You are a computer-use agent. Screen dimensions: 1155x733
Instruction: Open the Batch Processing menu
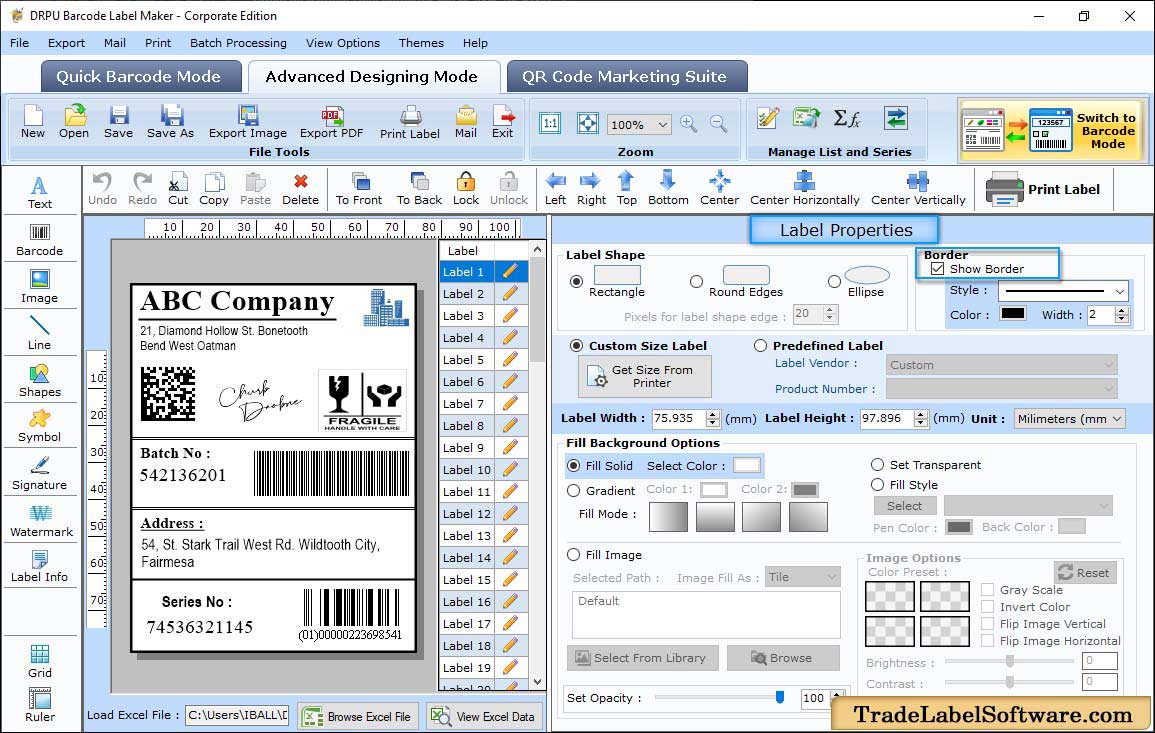coord(238,43)
